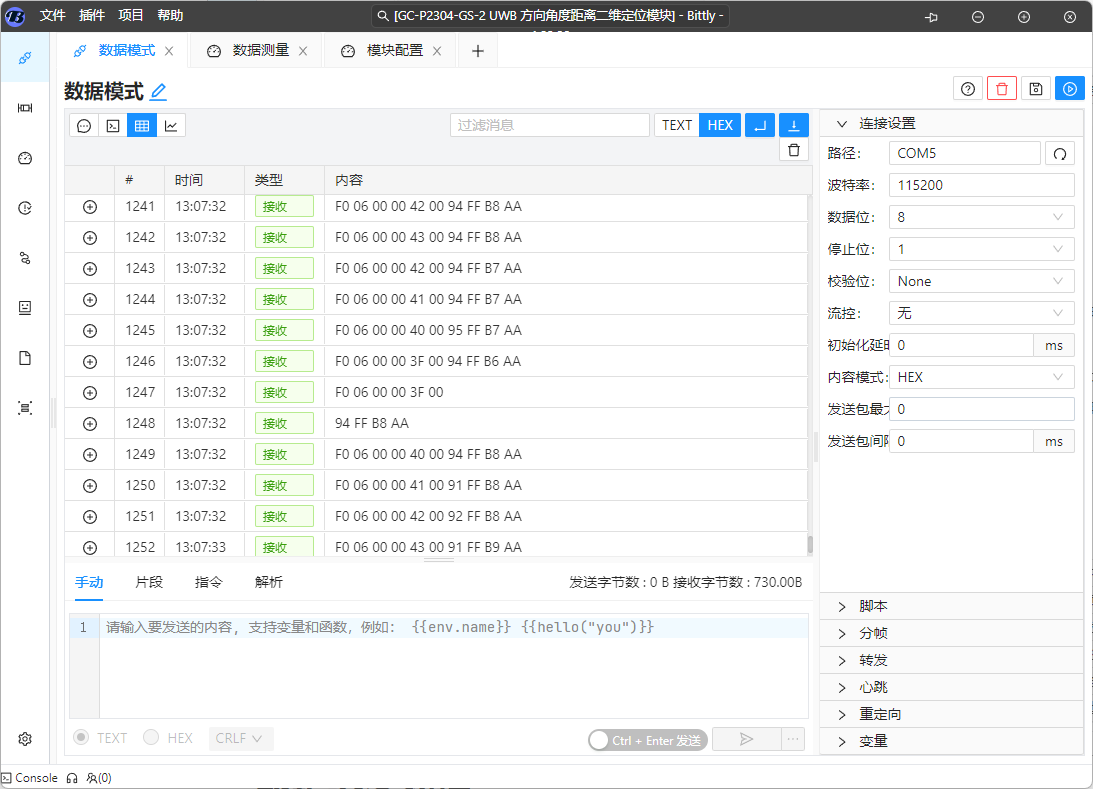This screenshot has height=789, width=1093.
Task: Select the HEX radio button below editor
Action: (x=152, y=738)
